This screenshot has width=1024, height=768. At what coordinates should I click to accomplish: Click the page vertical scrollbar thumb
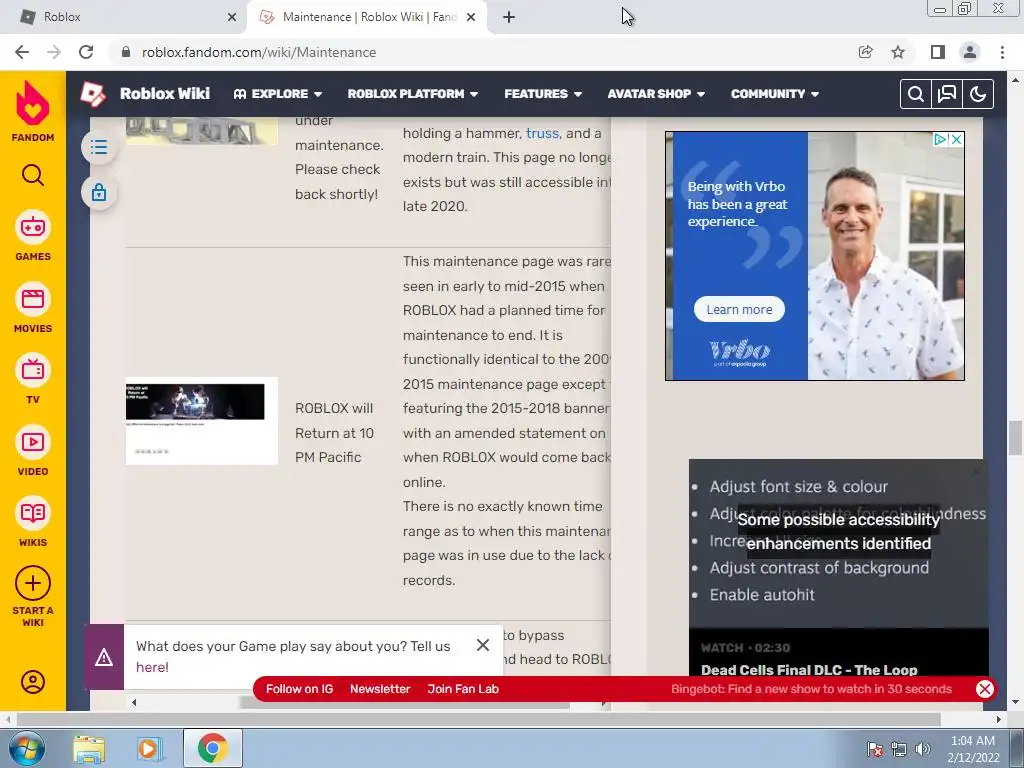pyautogui.click(x=1015, y=438)
